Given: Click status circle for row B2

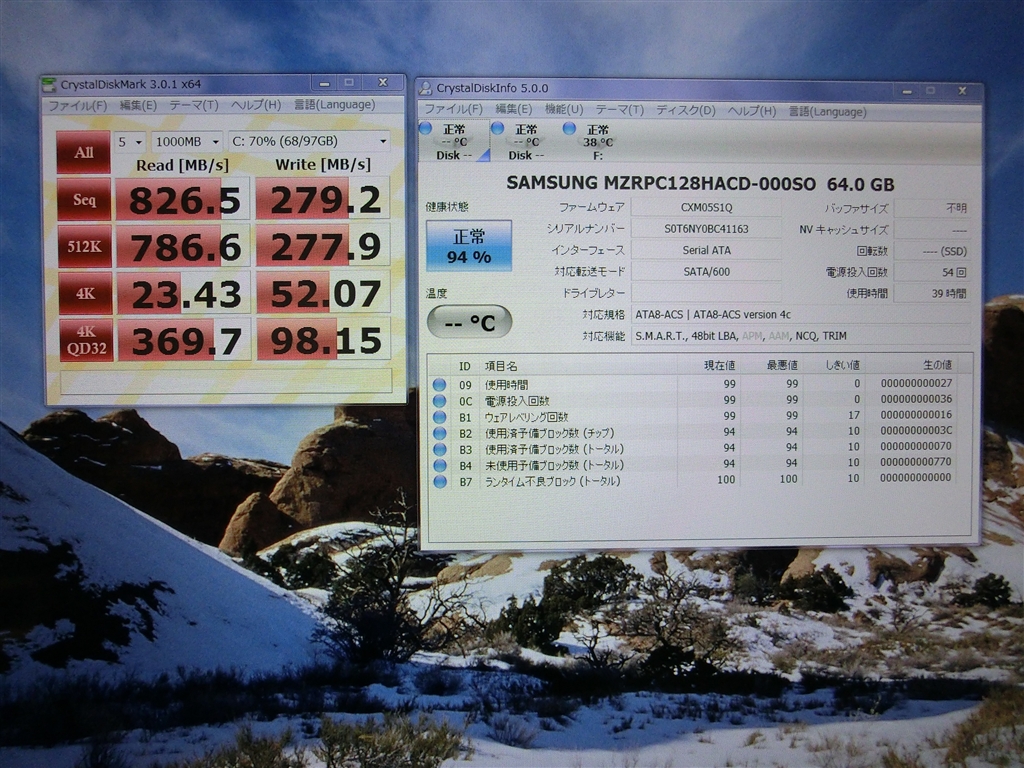Looking at the screenshot, I should click(440, 433).
